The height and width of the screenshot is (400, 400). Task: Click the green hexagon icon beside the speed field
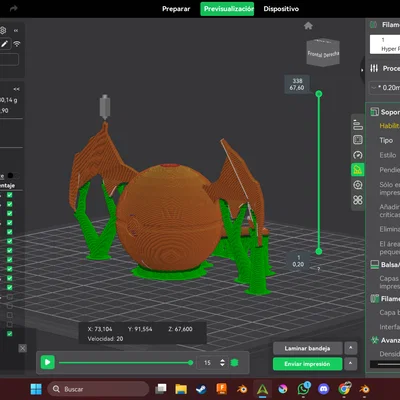click(x=234, y=363)
